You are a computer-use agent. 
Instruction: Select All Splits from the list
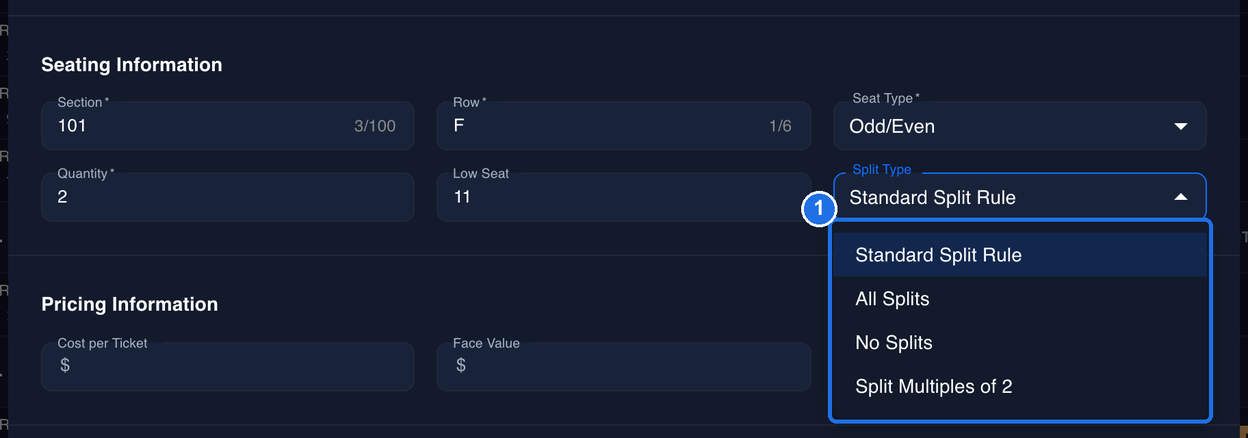pyautogui.click(x=1020, y=299)
